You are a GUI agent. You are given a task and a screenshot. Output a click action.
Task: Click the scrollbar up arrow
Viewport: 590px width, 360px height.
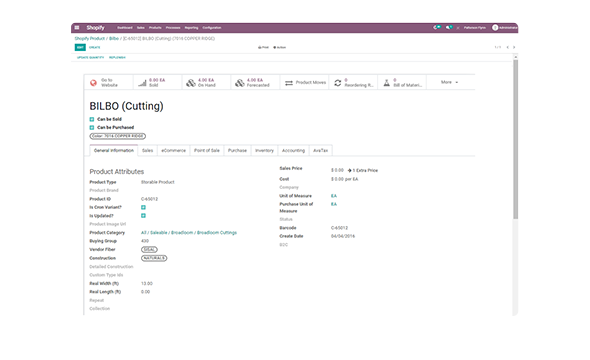[515, 57]
